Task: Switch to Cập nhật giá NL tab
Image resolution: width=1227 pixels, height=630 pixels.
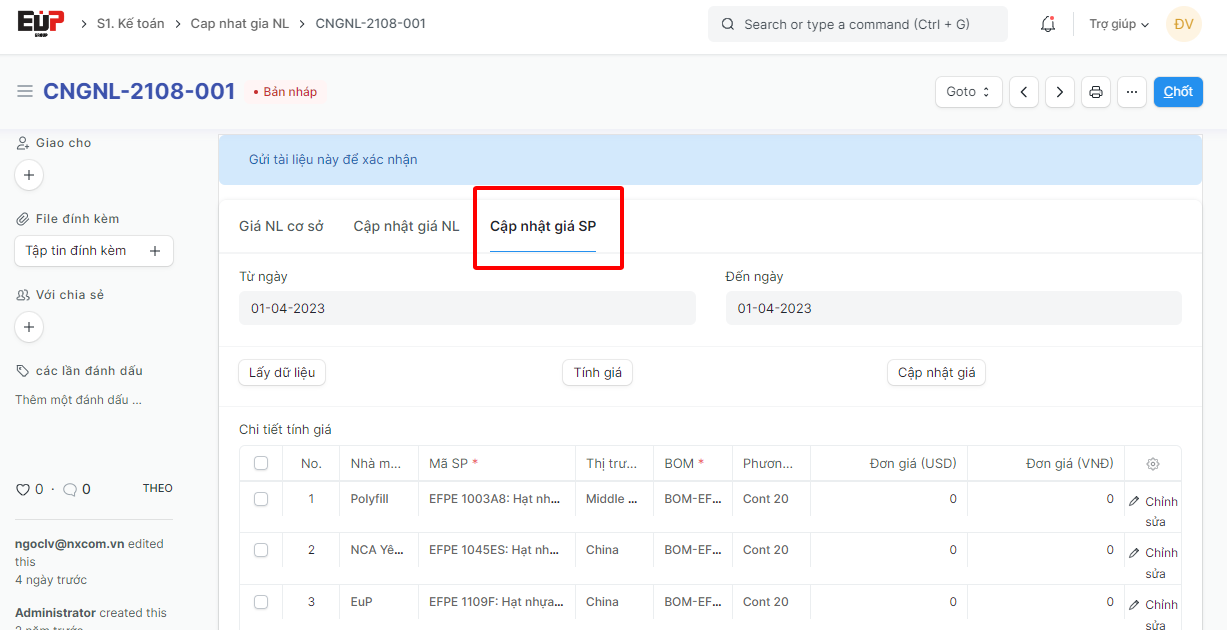Action: pos(406,227)
